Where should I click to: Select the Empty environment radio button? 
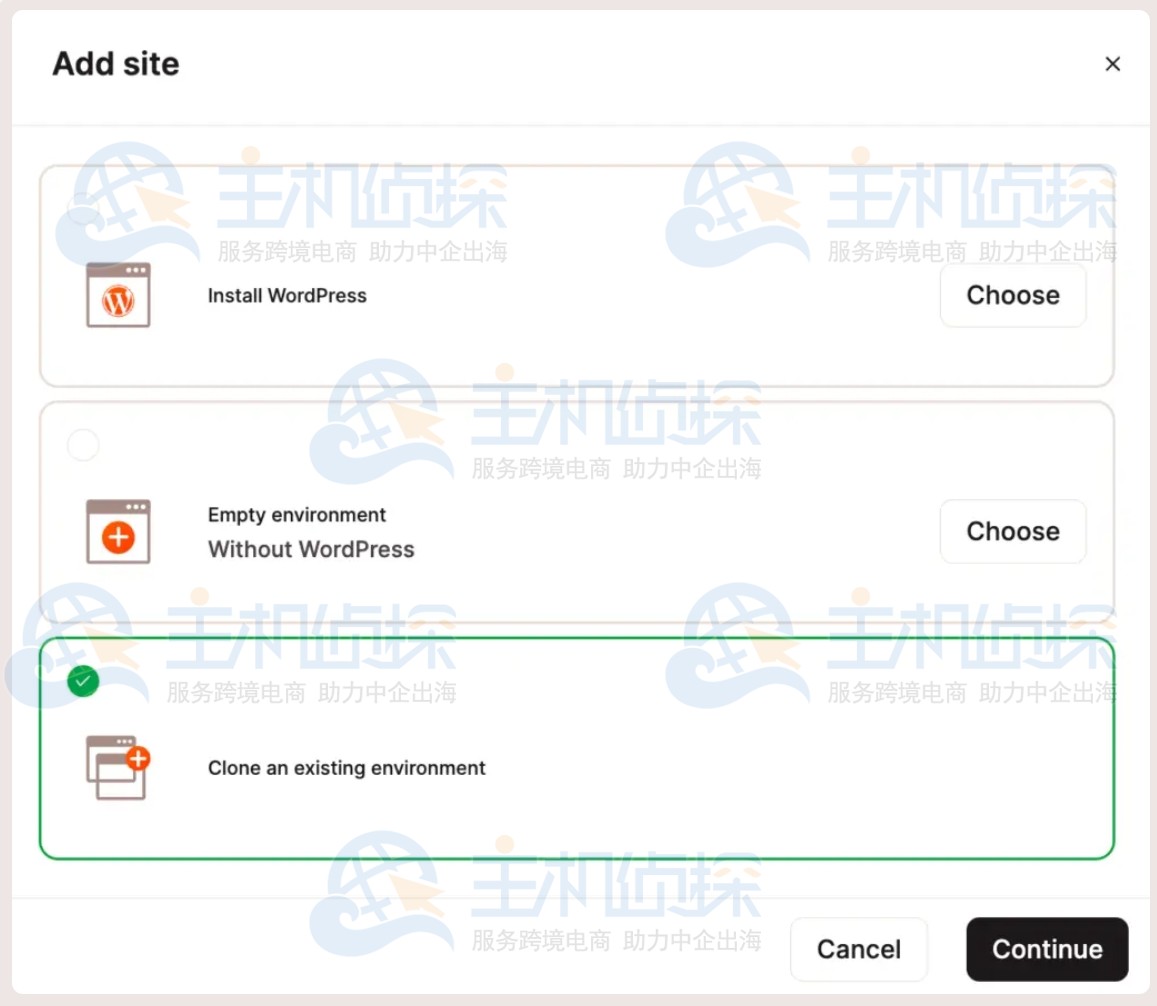(x=83, y=444)
